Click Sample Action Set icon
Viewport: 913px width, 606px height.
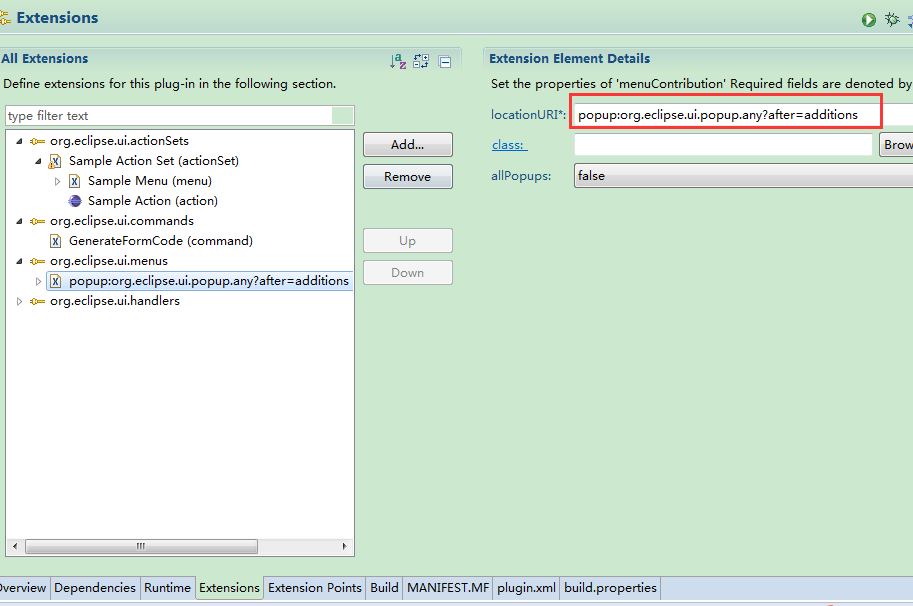point(55,161)
